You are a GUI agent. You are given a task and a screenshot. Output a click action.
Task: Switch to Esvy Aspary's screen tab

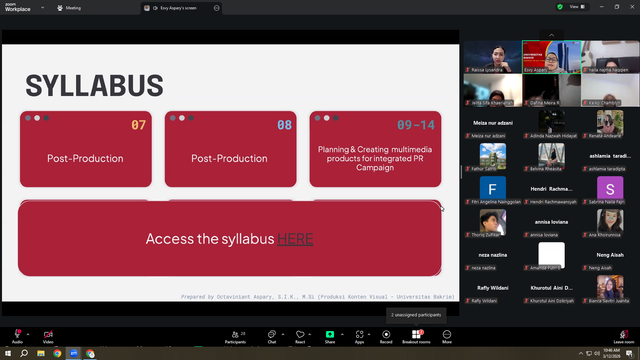pos(182,8)
